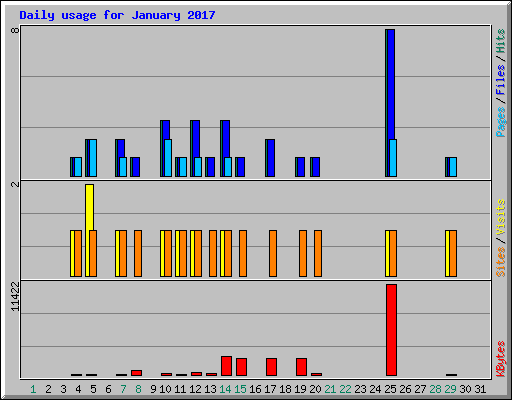The height and width of the screenshot is (400, 512).
Task: Click the day label "24" on the axis
Action: click(375, 389)
